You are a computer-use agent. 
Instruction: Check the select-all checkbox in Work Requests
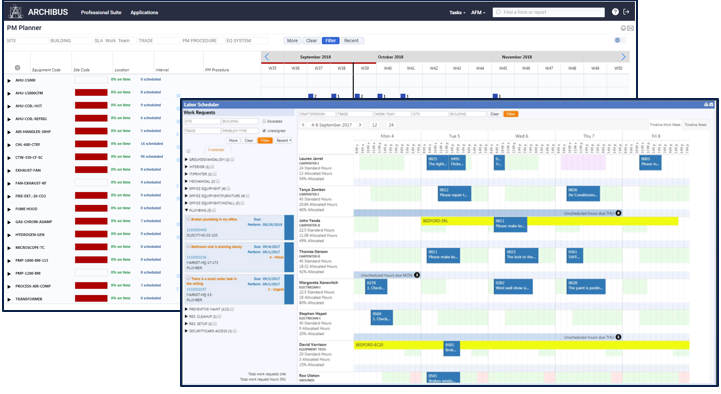point(188,151)
